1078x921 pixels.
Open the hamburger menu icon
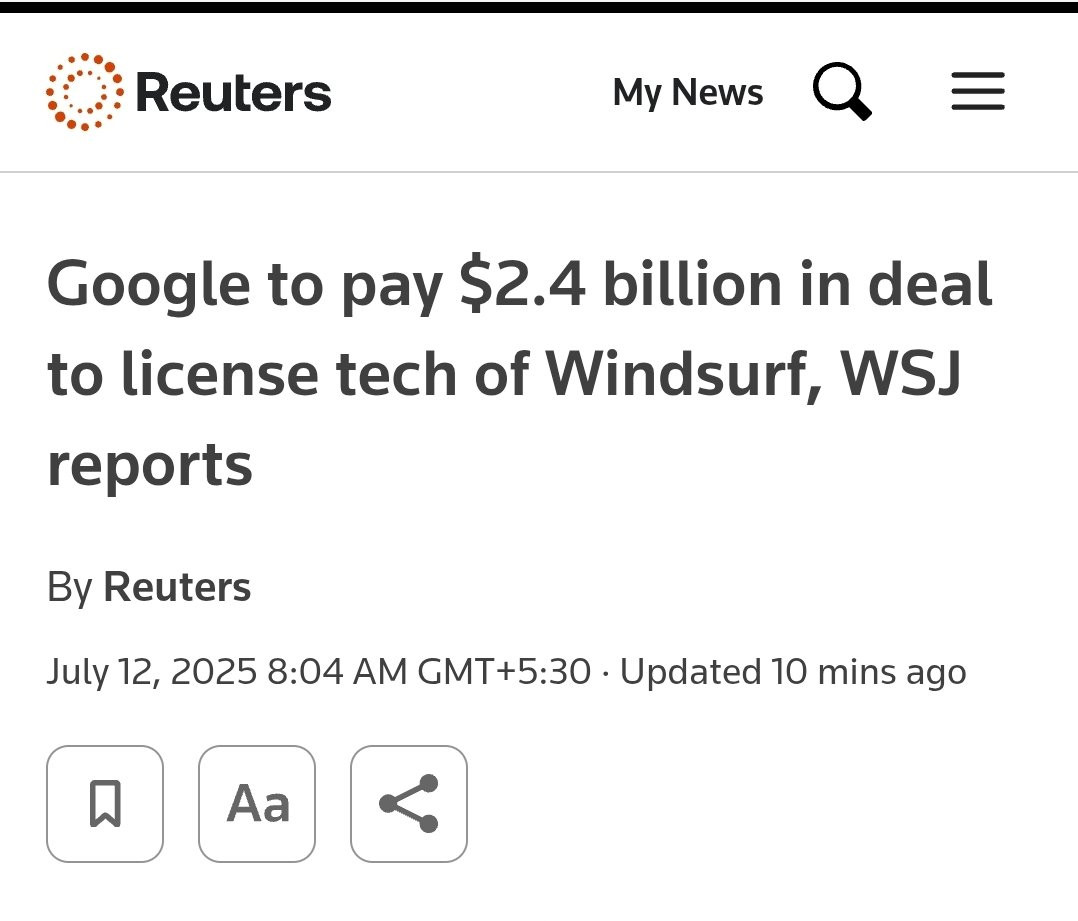(x=977, y=92)
